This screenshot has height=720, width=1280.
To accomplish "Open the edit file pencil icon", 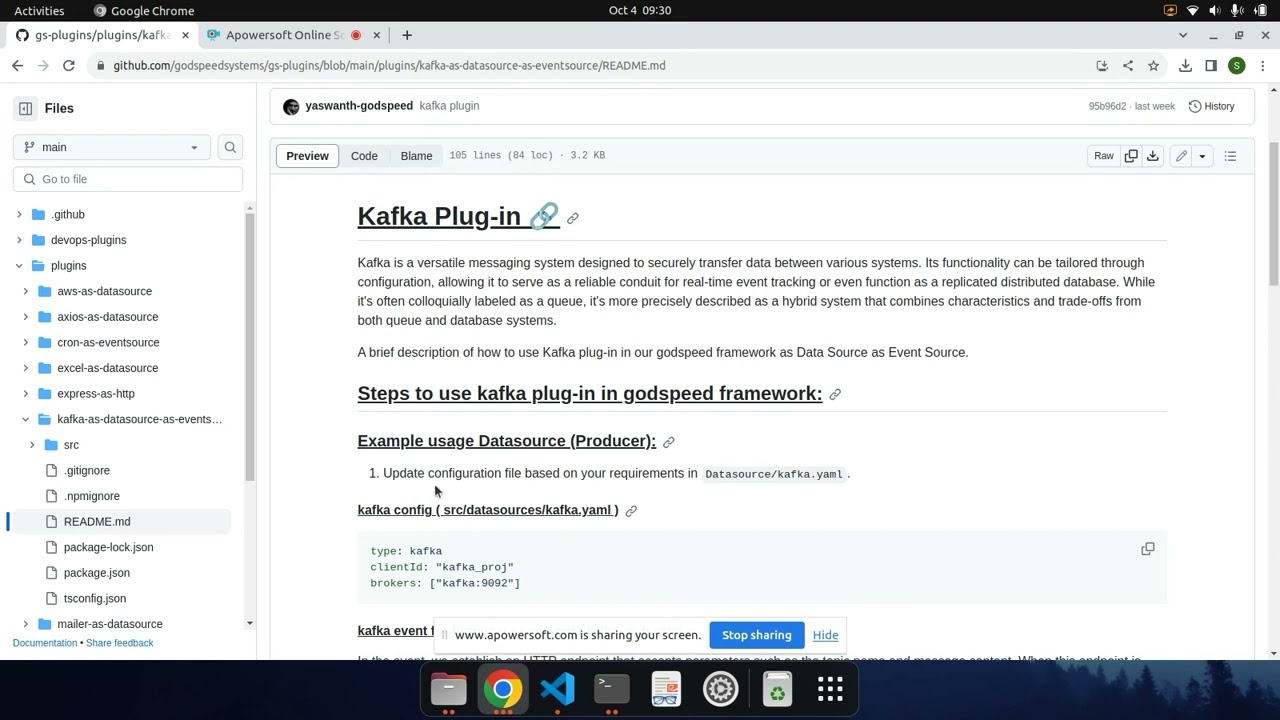I will click(x=1180, y=156).
